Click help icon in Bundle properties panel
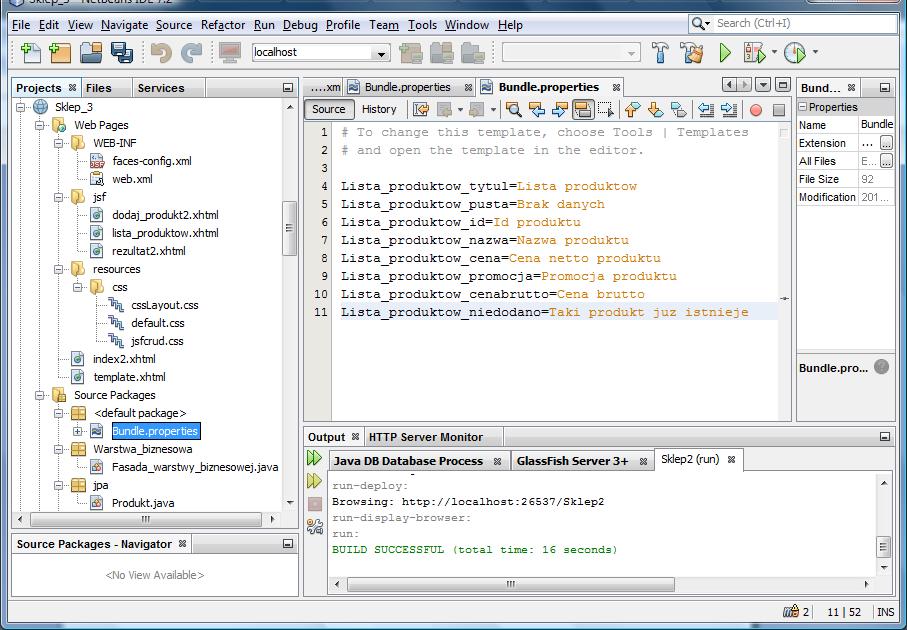The width and height of the screenshot is (907, 630). click(881, 367)
